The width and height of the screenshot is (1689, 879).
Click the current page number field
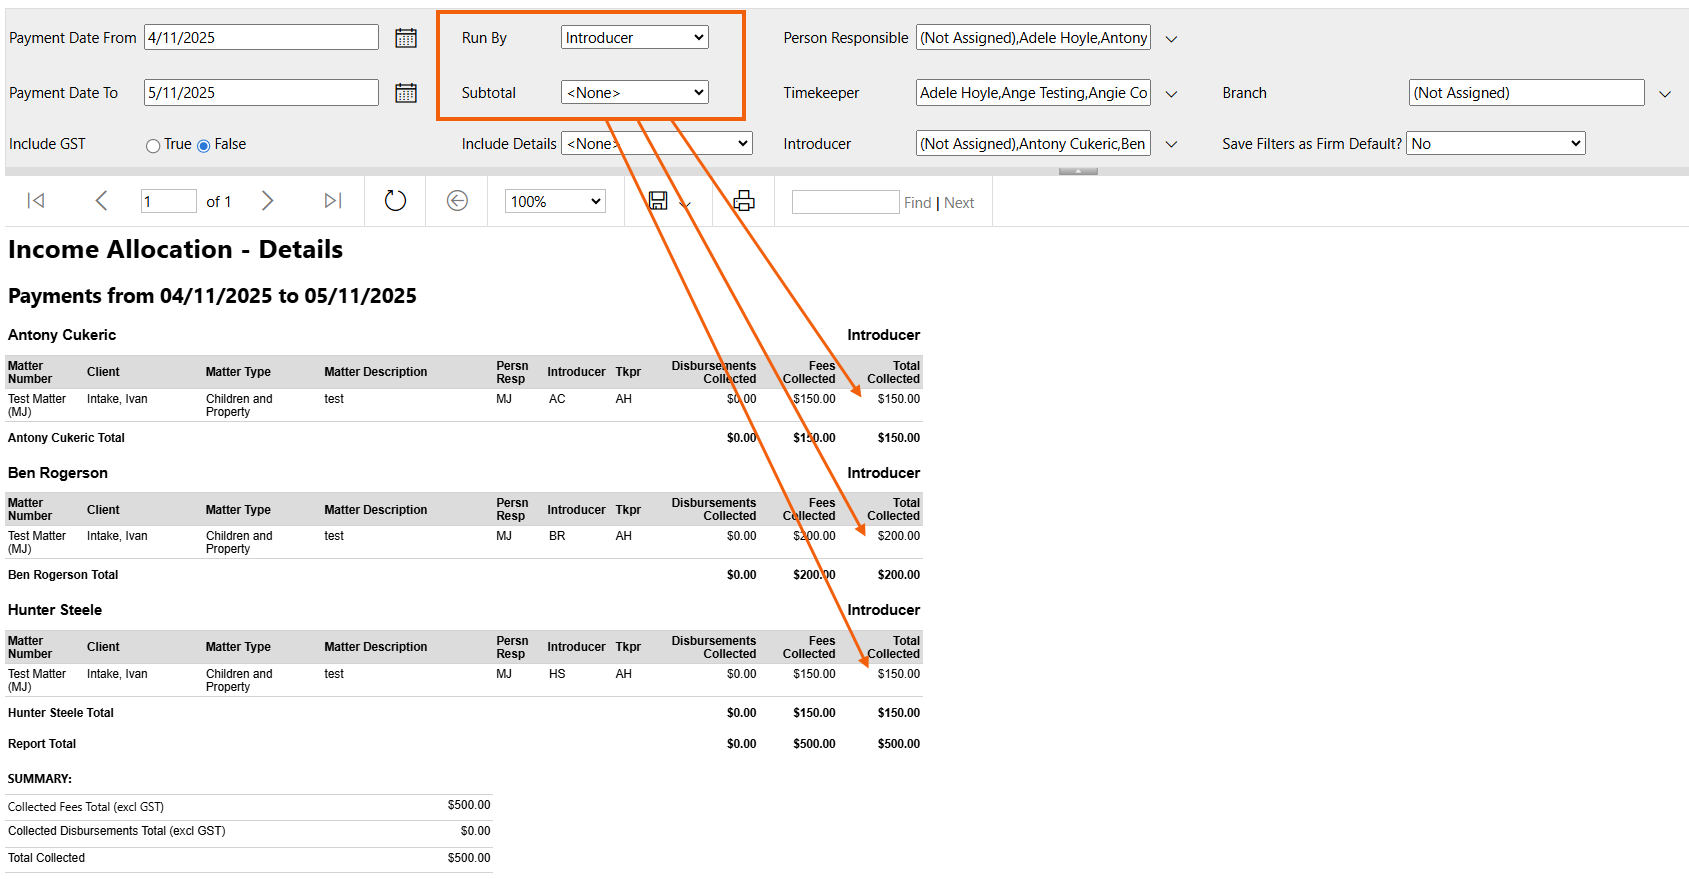coord(168,202)
